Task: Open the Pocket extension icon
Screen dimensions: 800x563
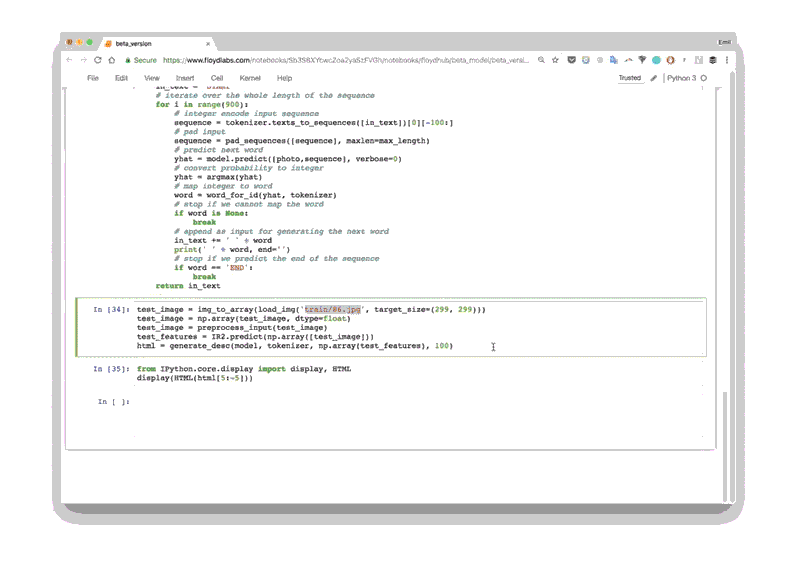Action: tap(572, 60)
